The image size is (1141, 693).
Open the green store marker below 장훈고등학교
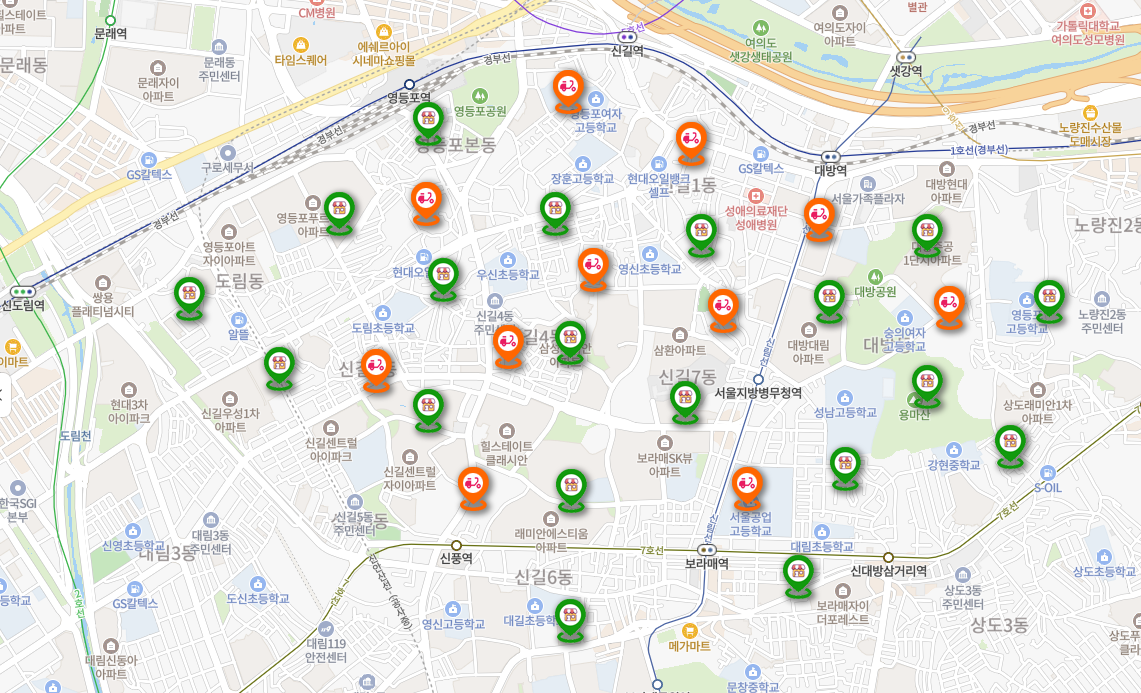(x=555, y=211)
